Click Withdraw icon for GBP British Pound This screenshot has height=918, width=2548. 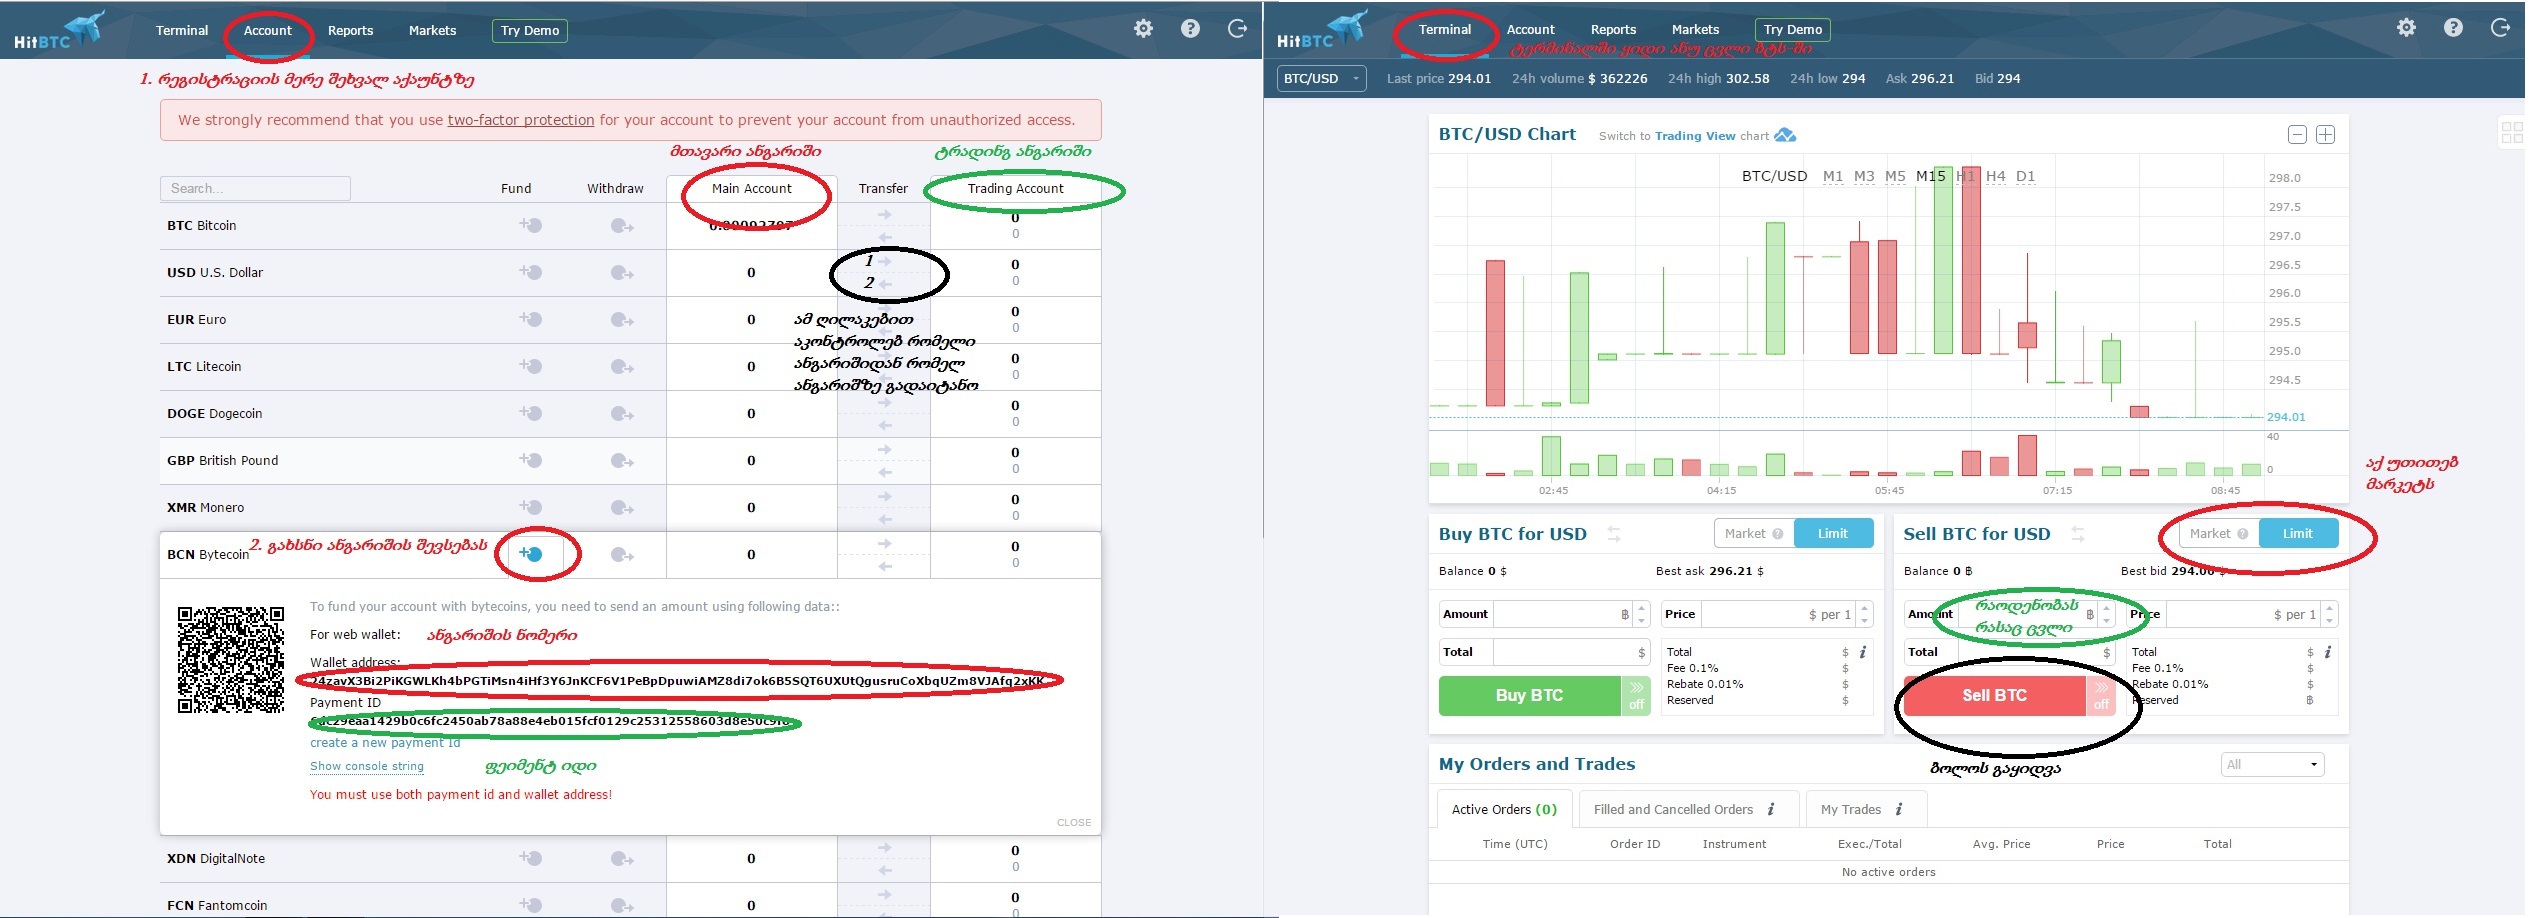pyautogui.click(x=622, y=461)
